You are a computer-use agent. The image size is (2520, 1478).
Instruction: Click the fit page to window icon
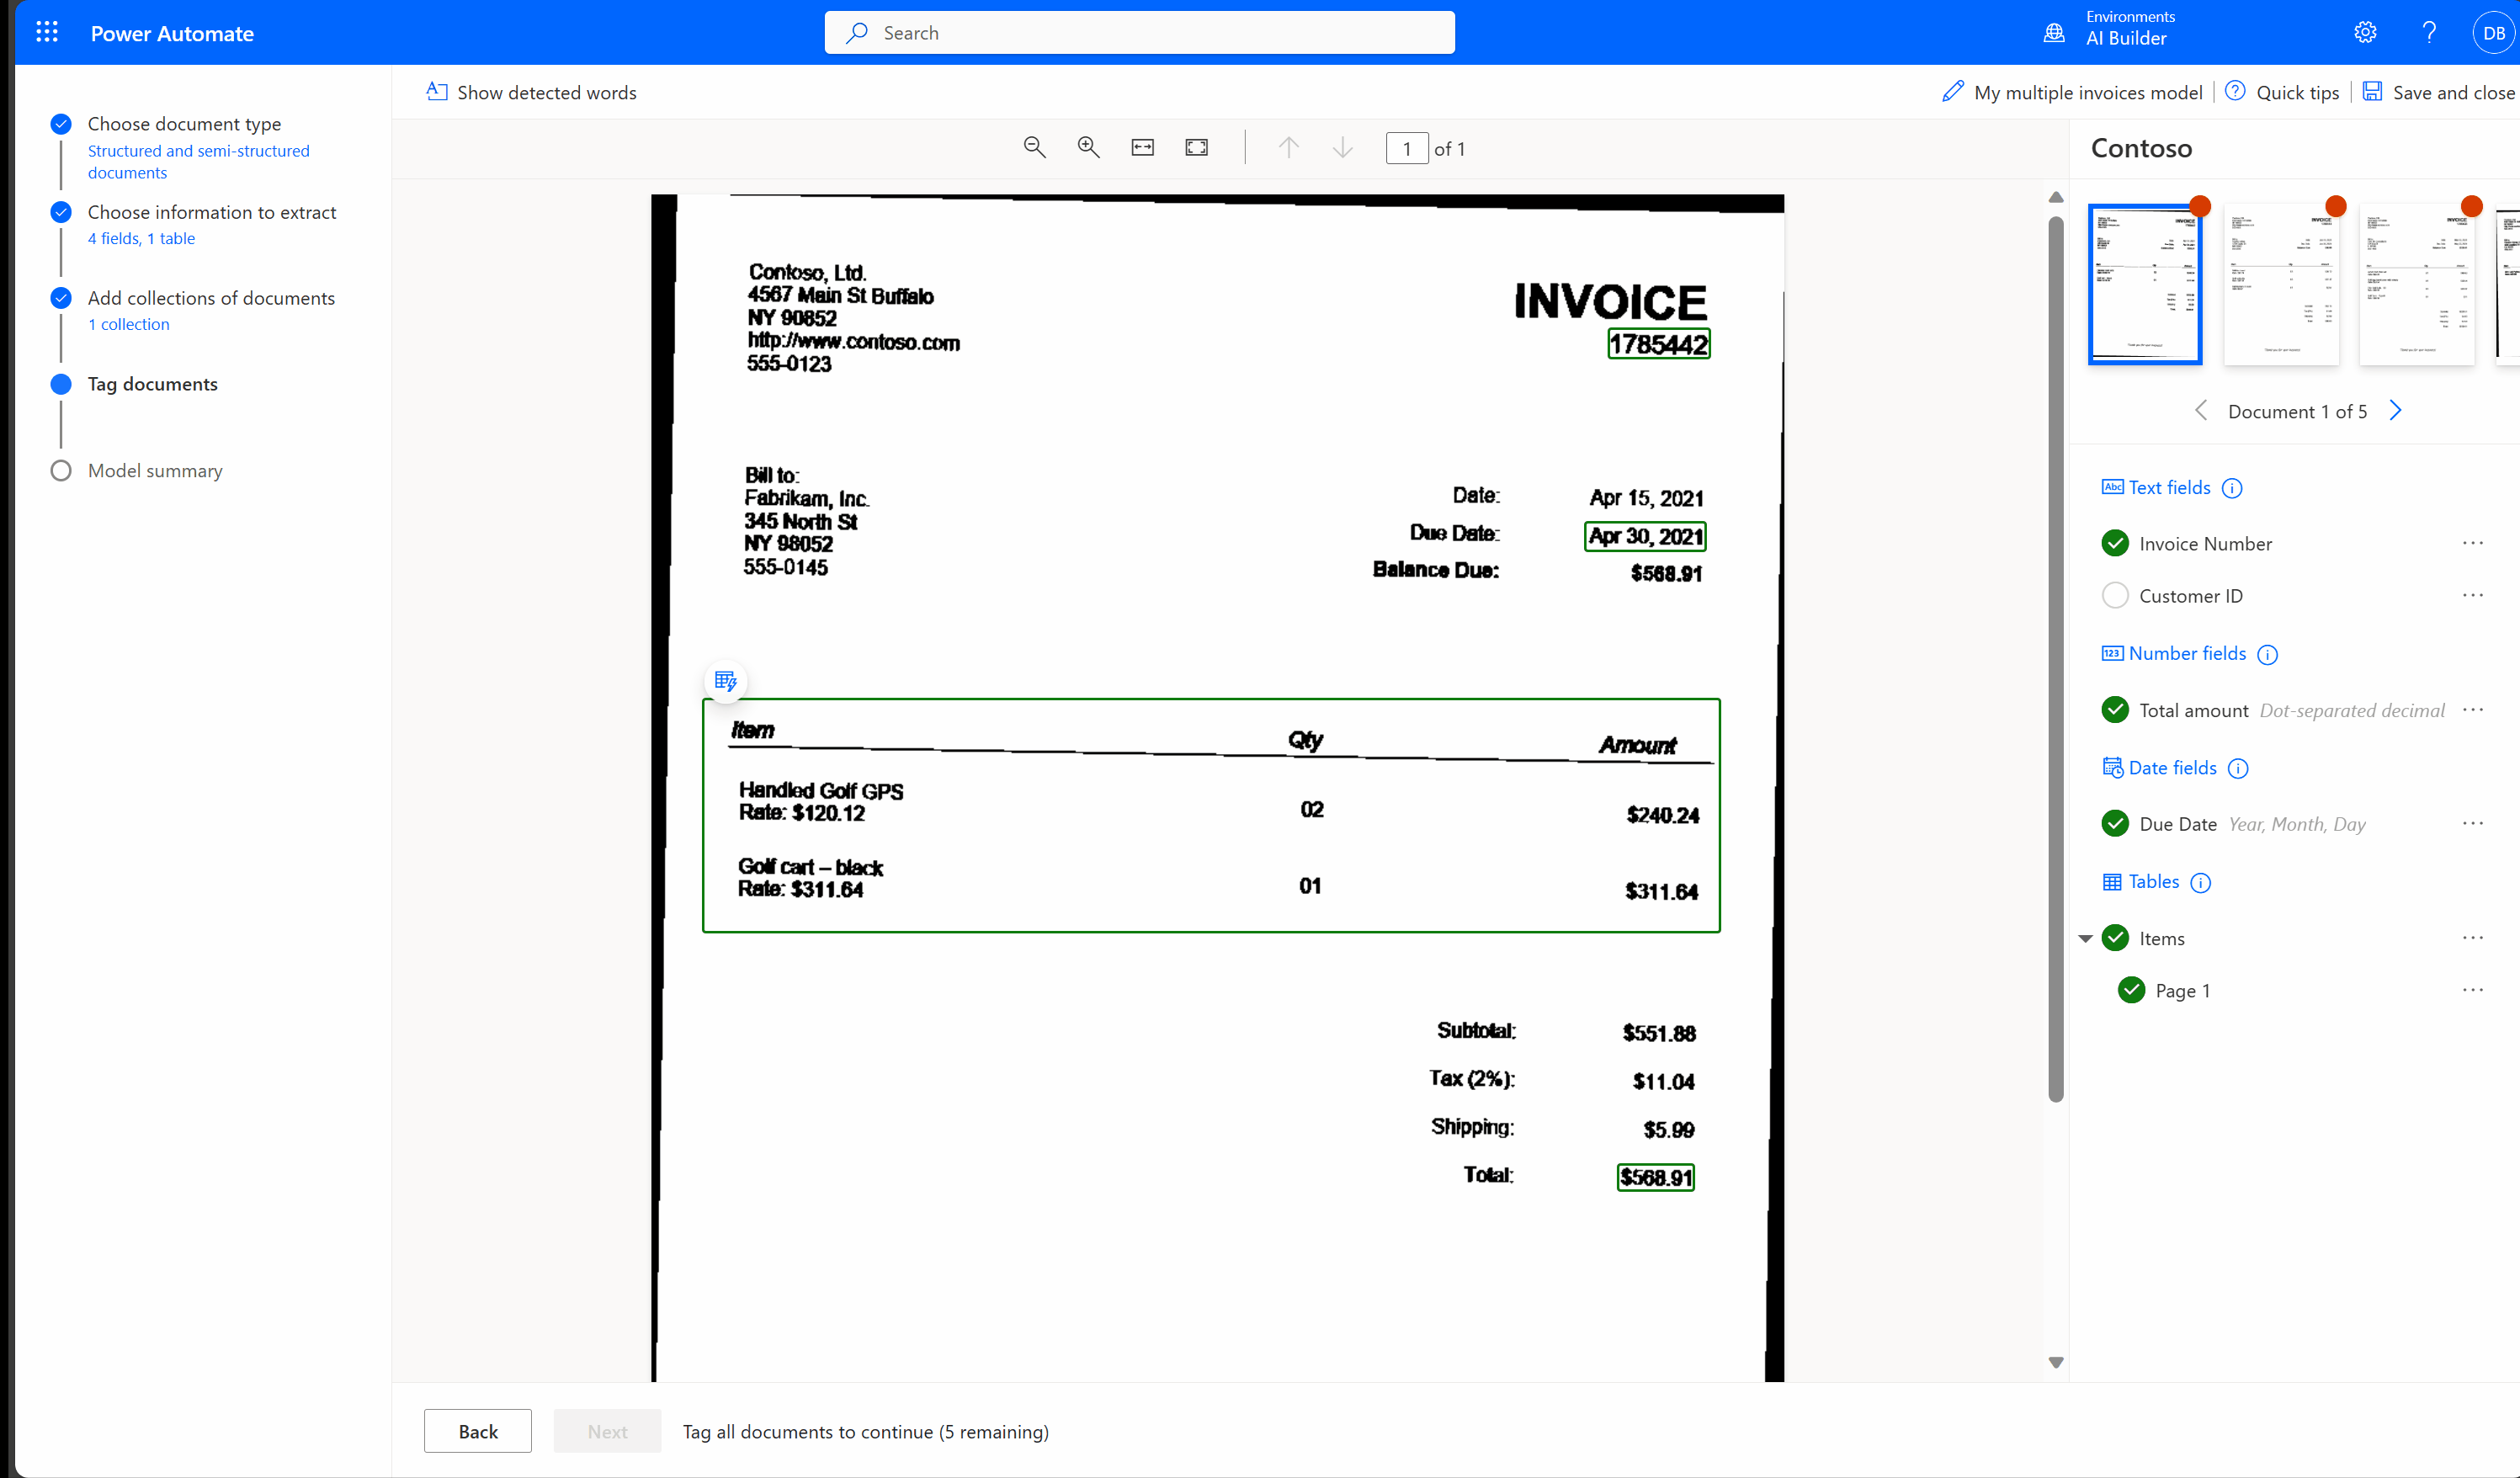pyautogui.click(x=1196, y=148)
